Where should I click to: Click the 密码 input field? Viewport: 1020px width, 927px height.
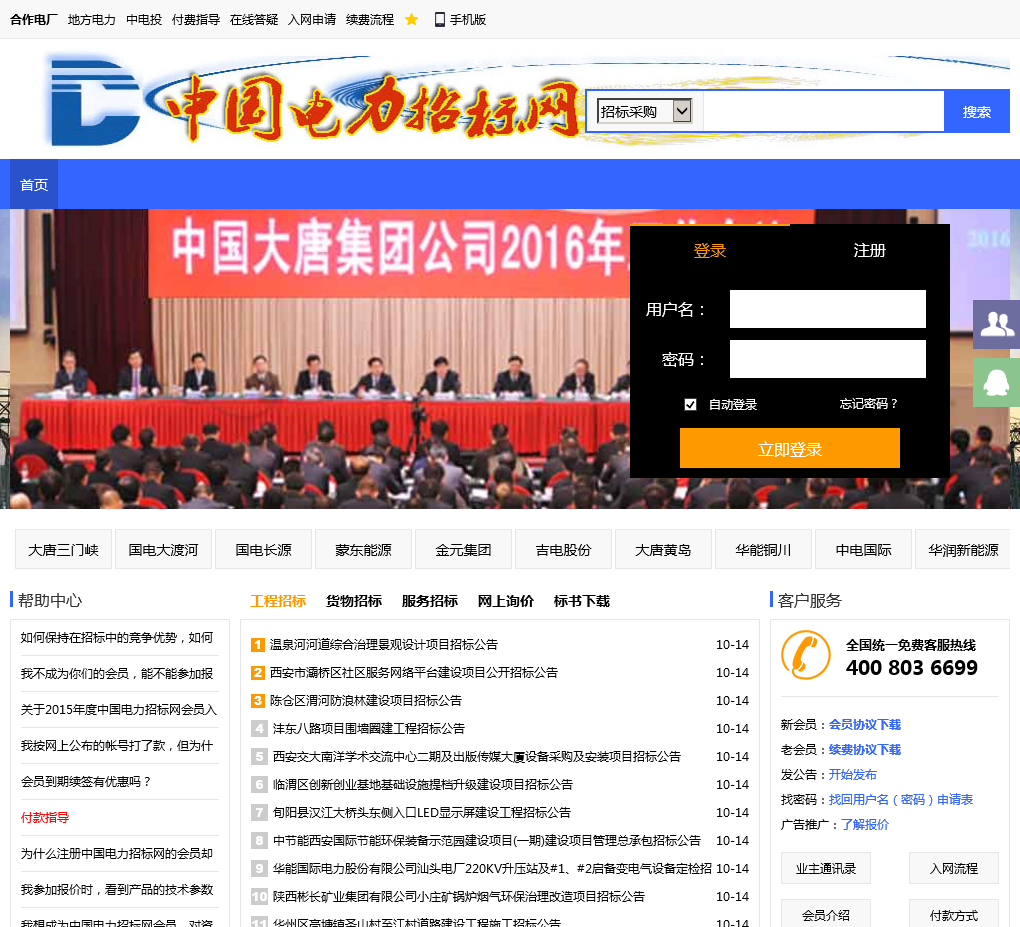827,359
